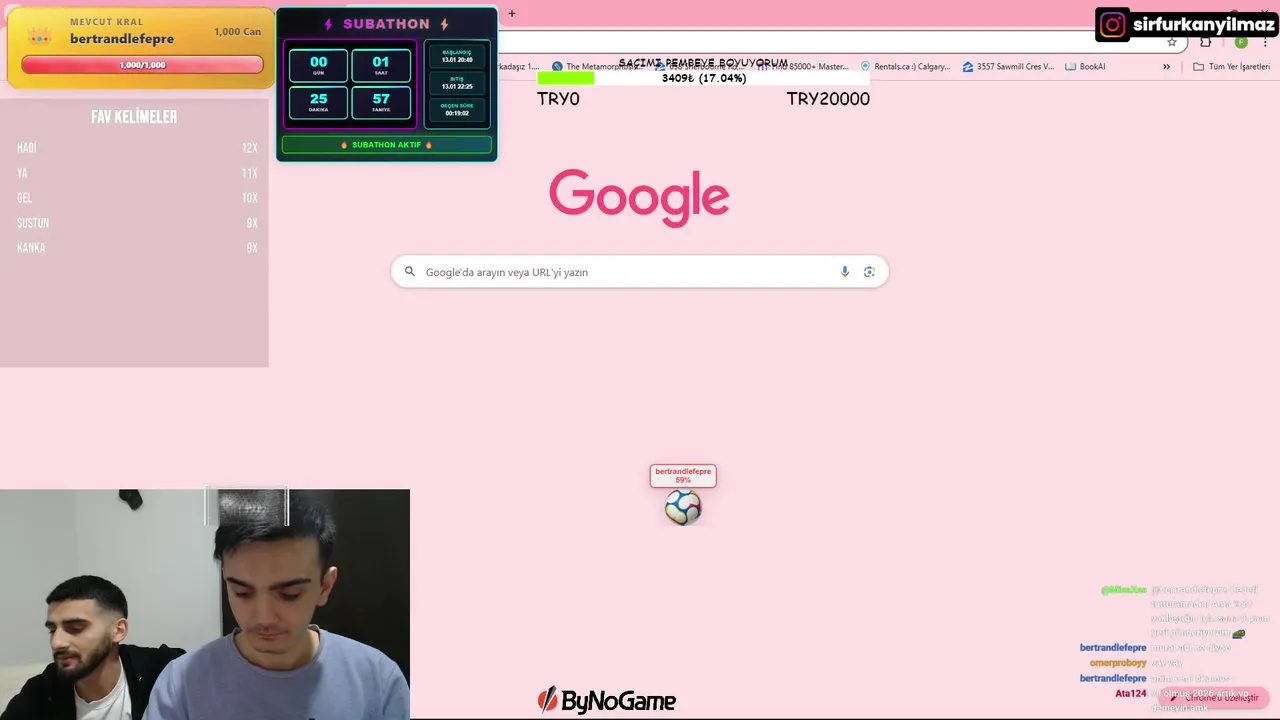Image resolution: width=1280 pixels, height=720 pixels.
Task: Click the green donation goal progress bar
Action: pyautogui.click(x=566, y=78)
